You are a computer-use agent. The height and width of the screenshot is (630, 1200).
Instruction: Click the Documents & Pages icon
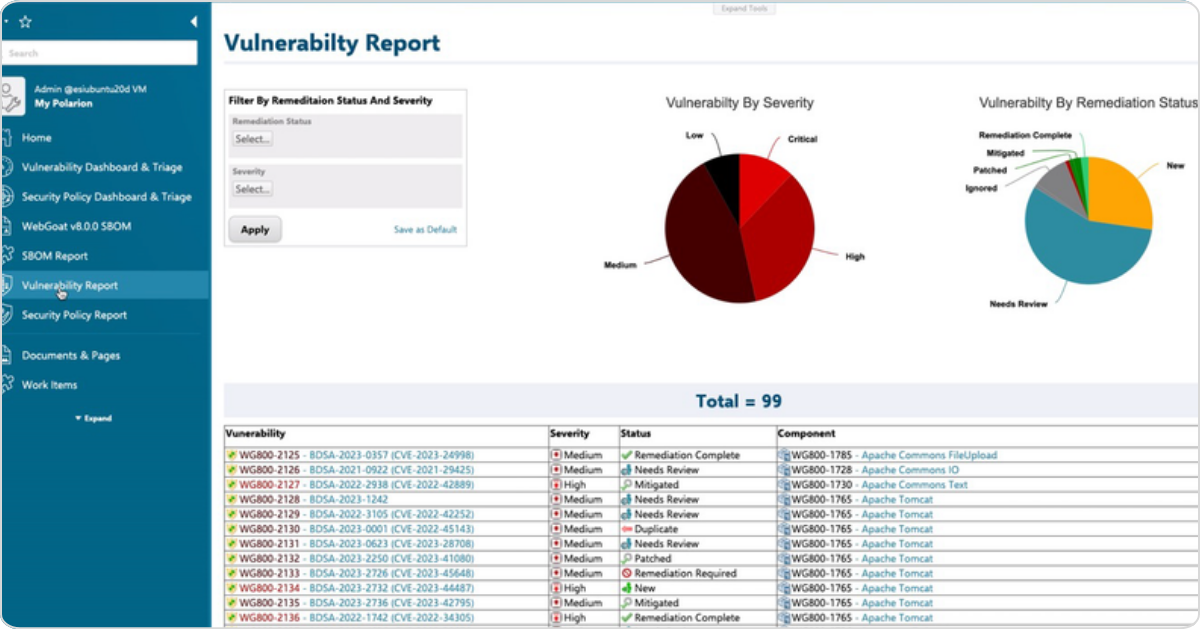pos(7,355)
